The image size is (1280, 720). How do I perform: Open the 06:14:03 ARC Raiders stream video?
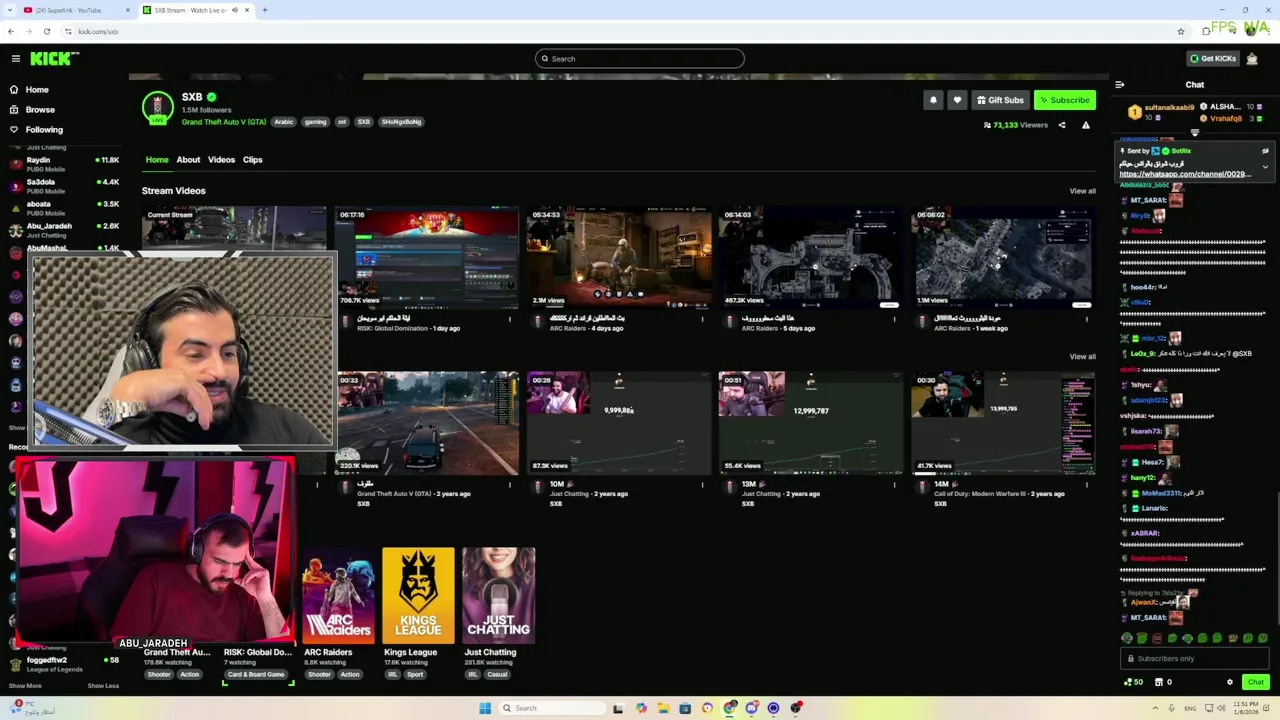(811, 257)
